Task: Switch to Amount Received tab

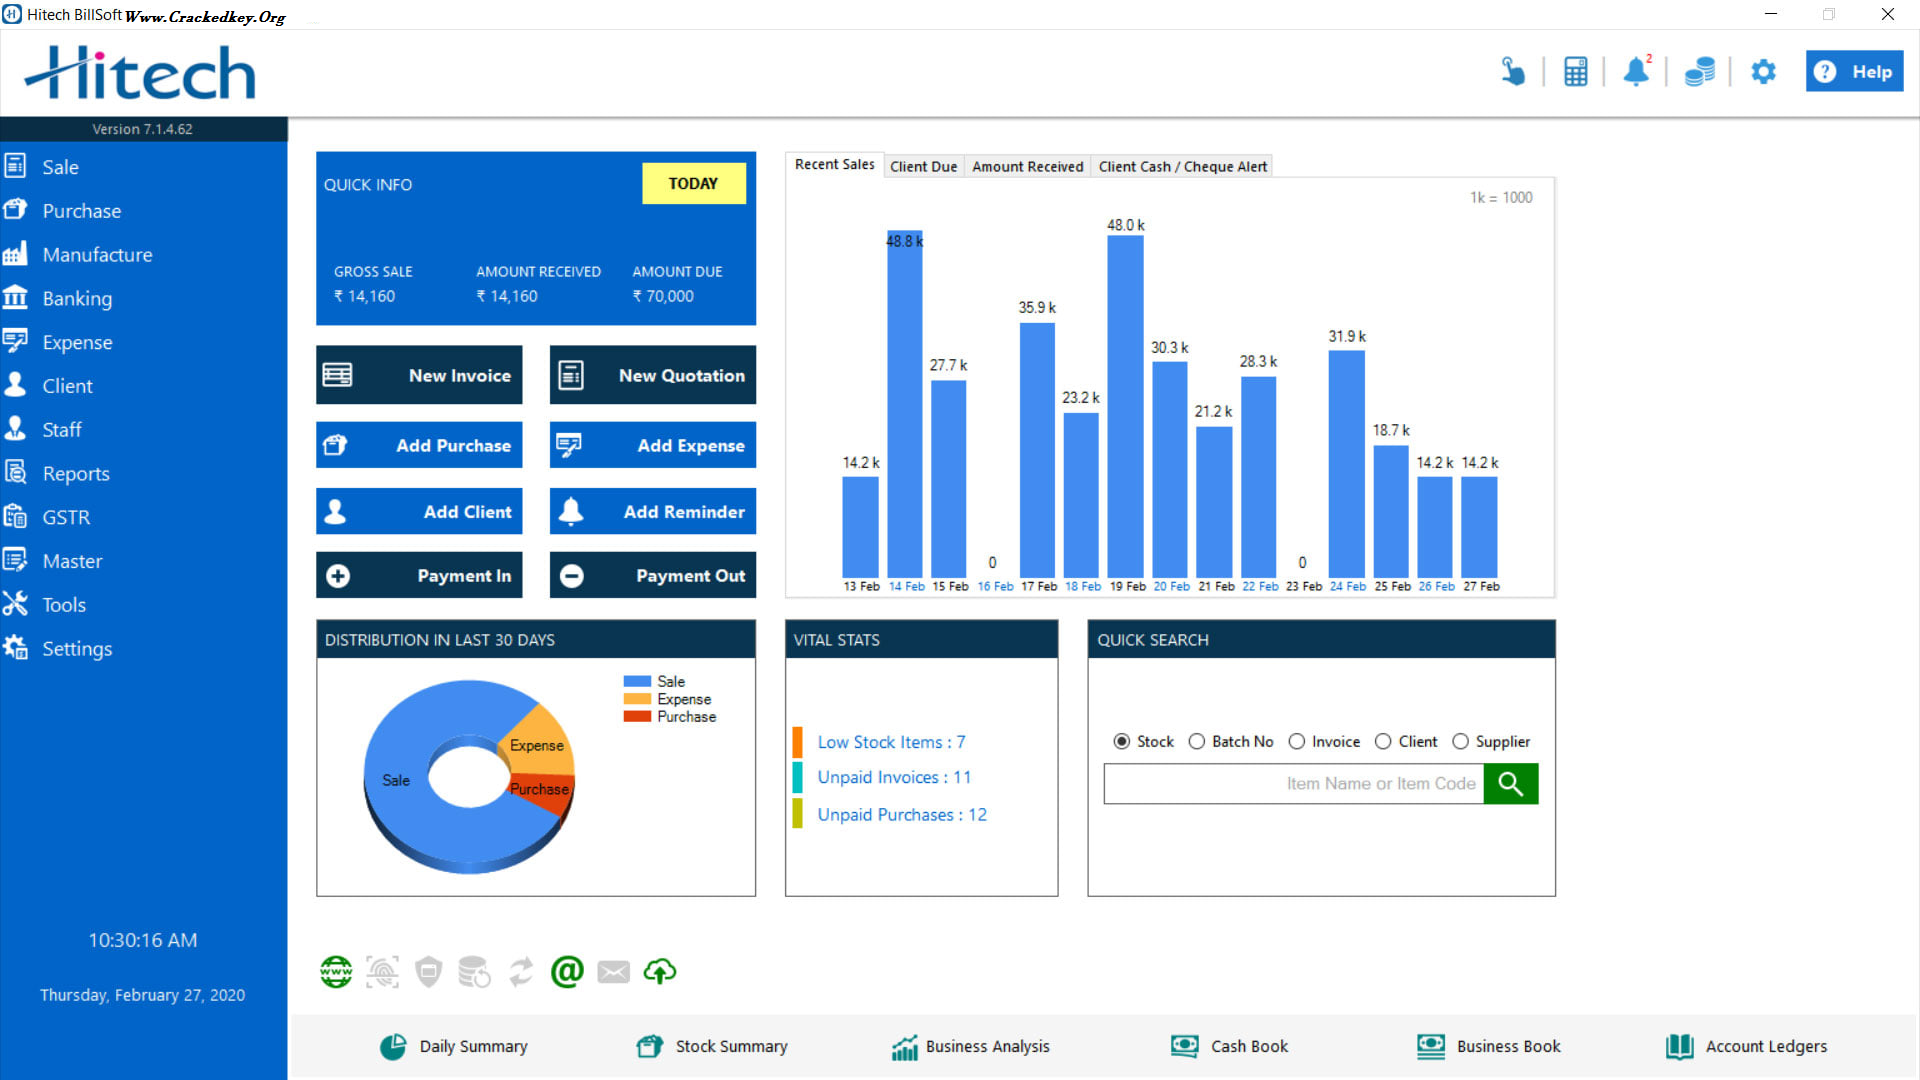Action: (1027, 166)
